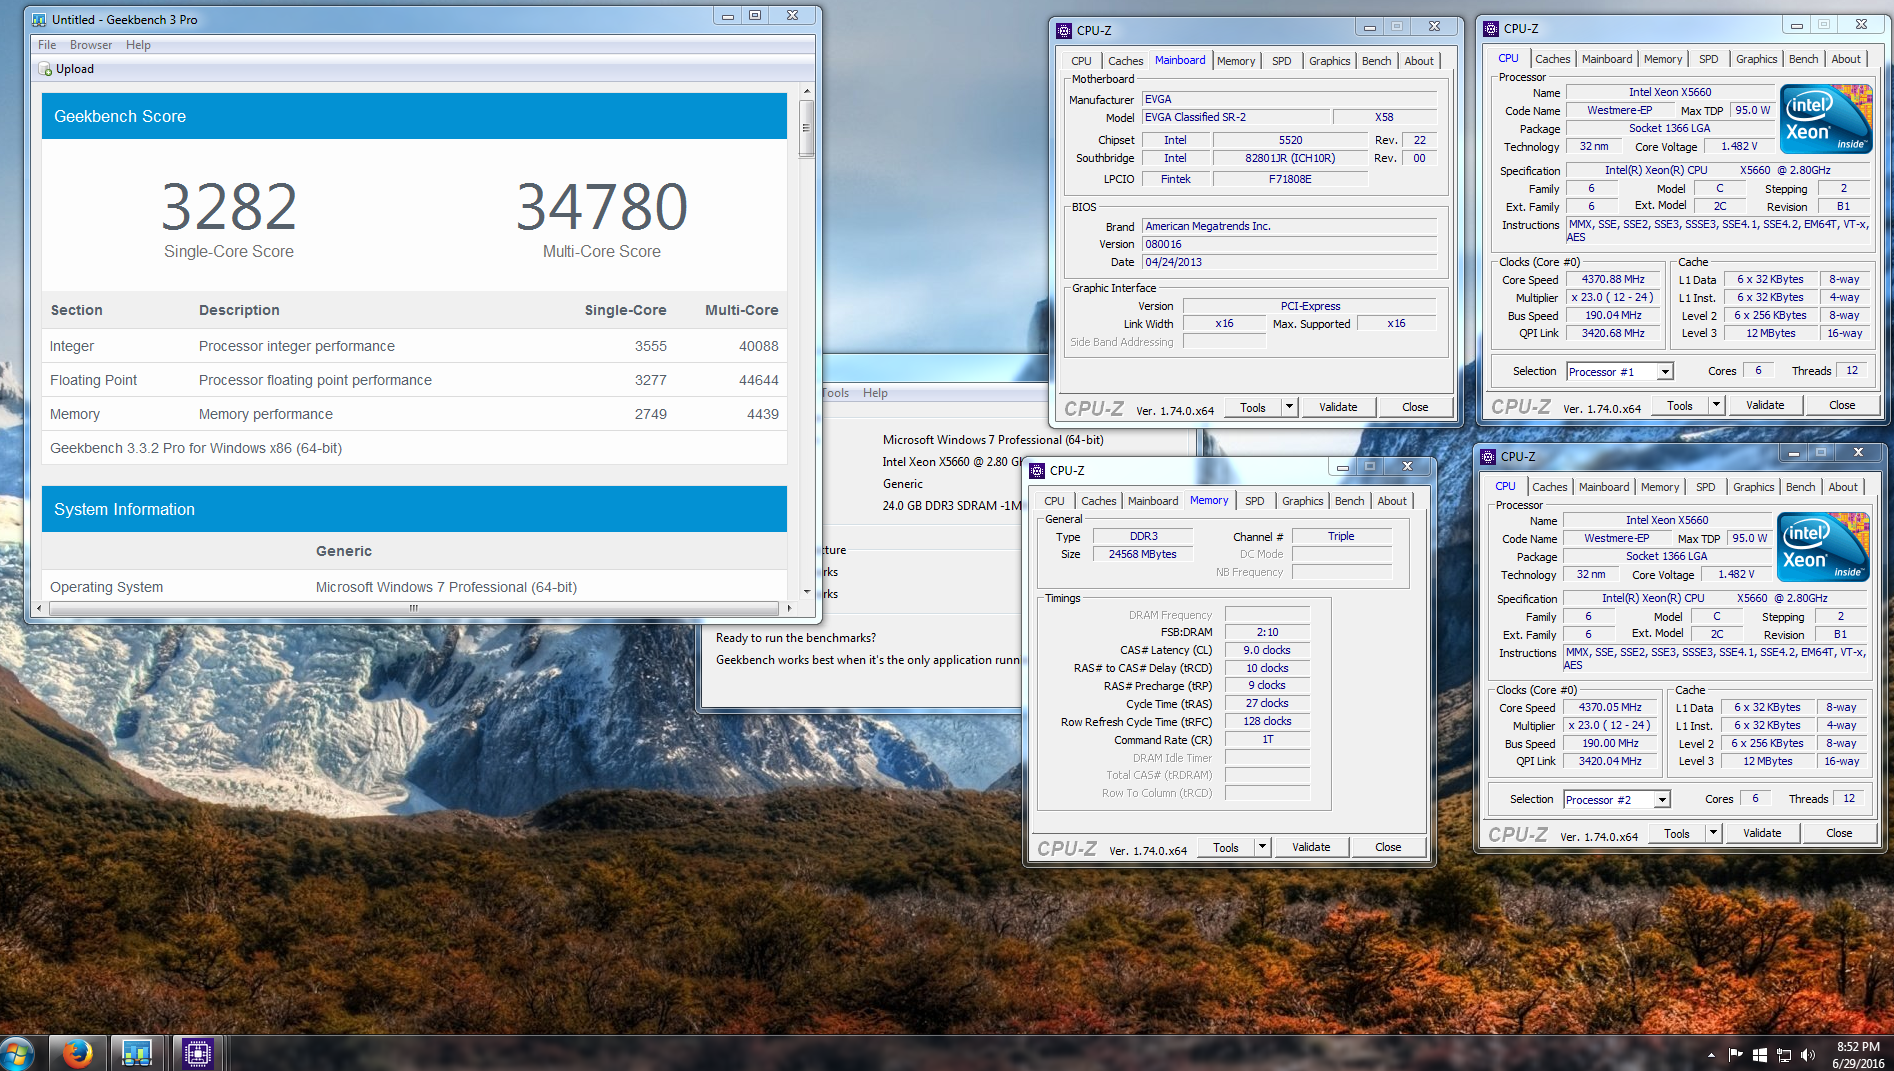Image resolution: width=1894 pixels, height=1071 pixels.
Task: Click the CAS# Latency 9.0 clocks field
Action: [x=1267, y=650]
